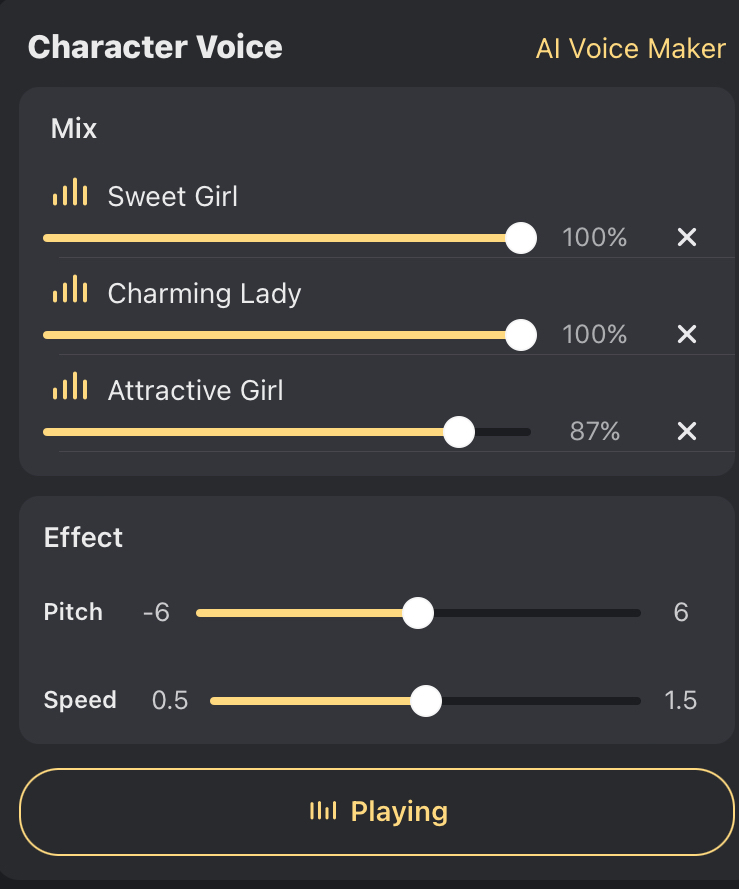Viewport: 739px width, 889px height.
Task: Click the 87% mix value for Attractive Girl
Action: [x=595, y=432]
